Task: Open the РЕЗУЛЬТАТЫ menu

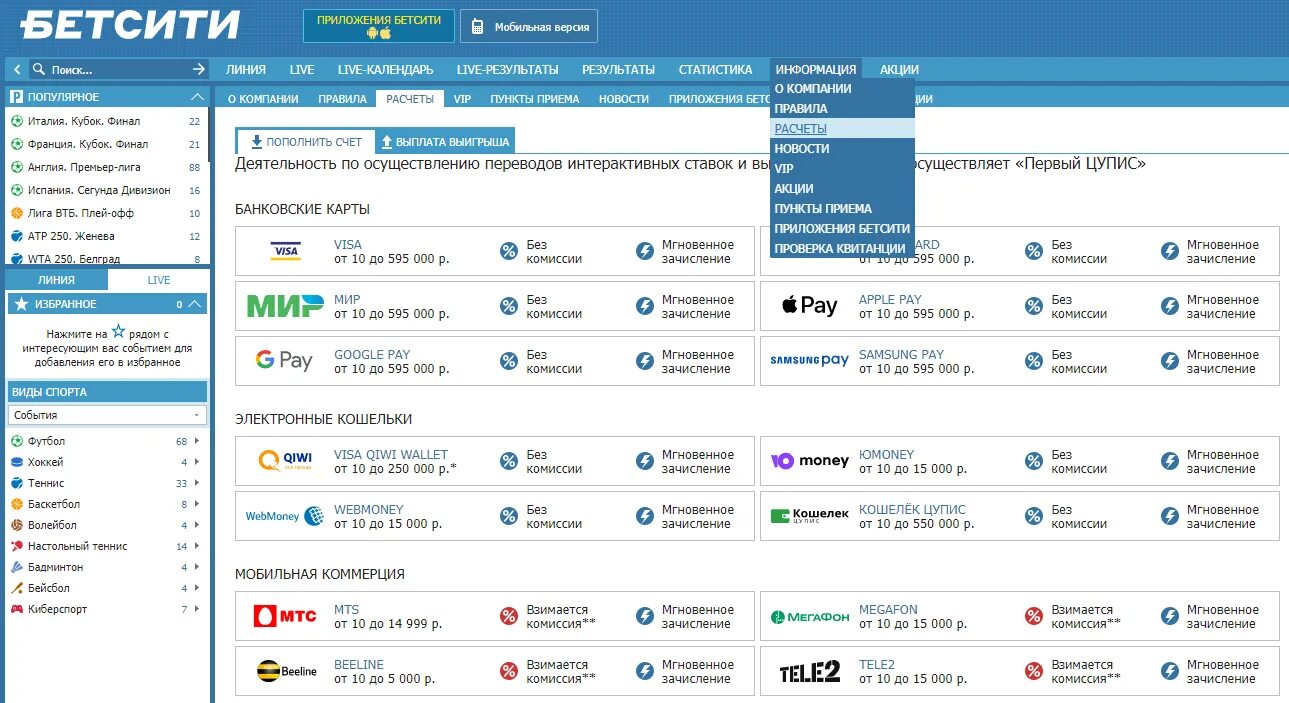Action: coord(618,70)
